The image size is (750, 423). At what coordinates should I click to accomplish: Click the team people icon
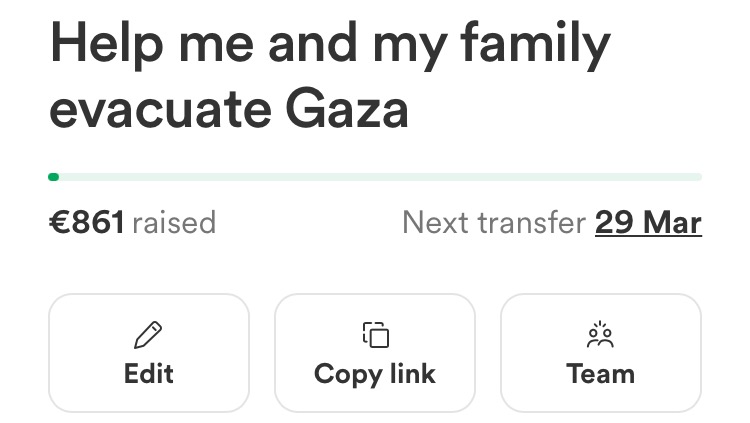coord(600,335)
